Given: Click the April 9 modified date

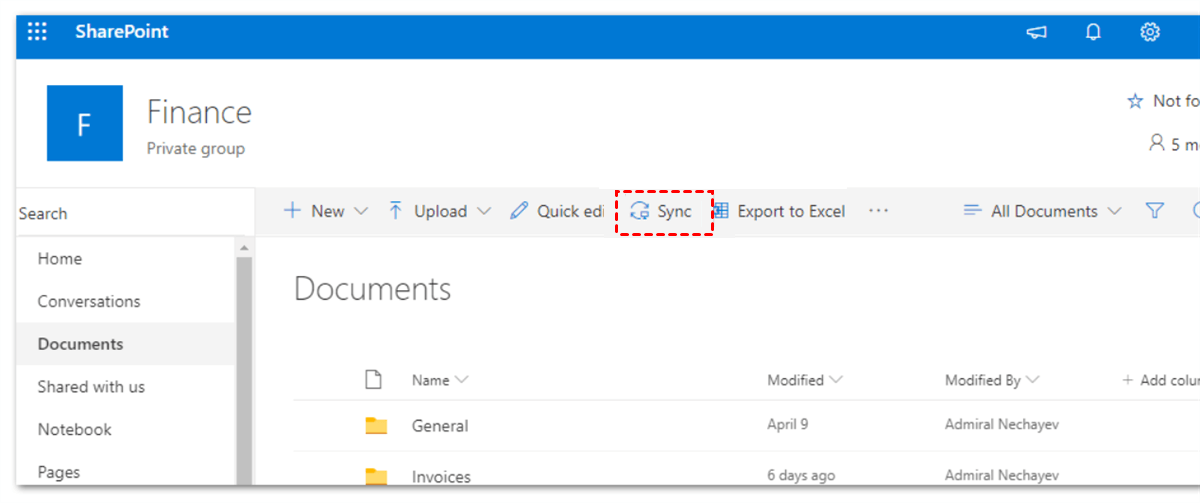Looking at the screenshot, I should (x=788, y=425).
